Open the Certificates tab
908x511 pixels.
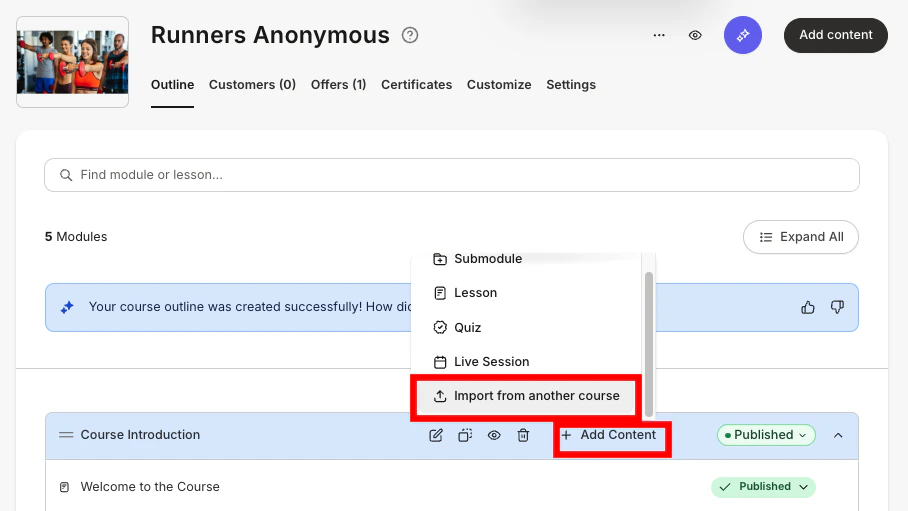point(416,85)
